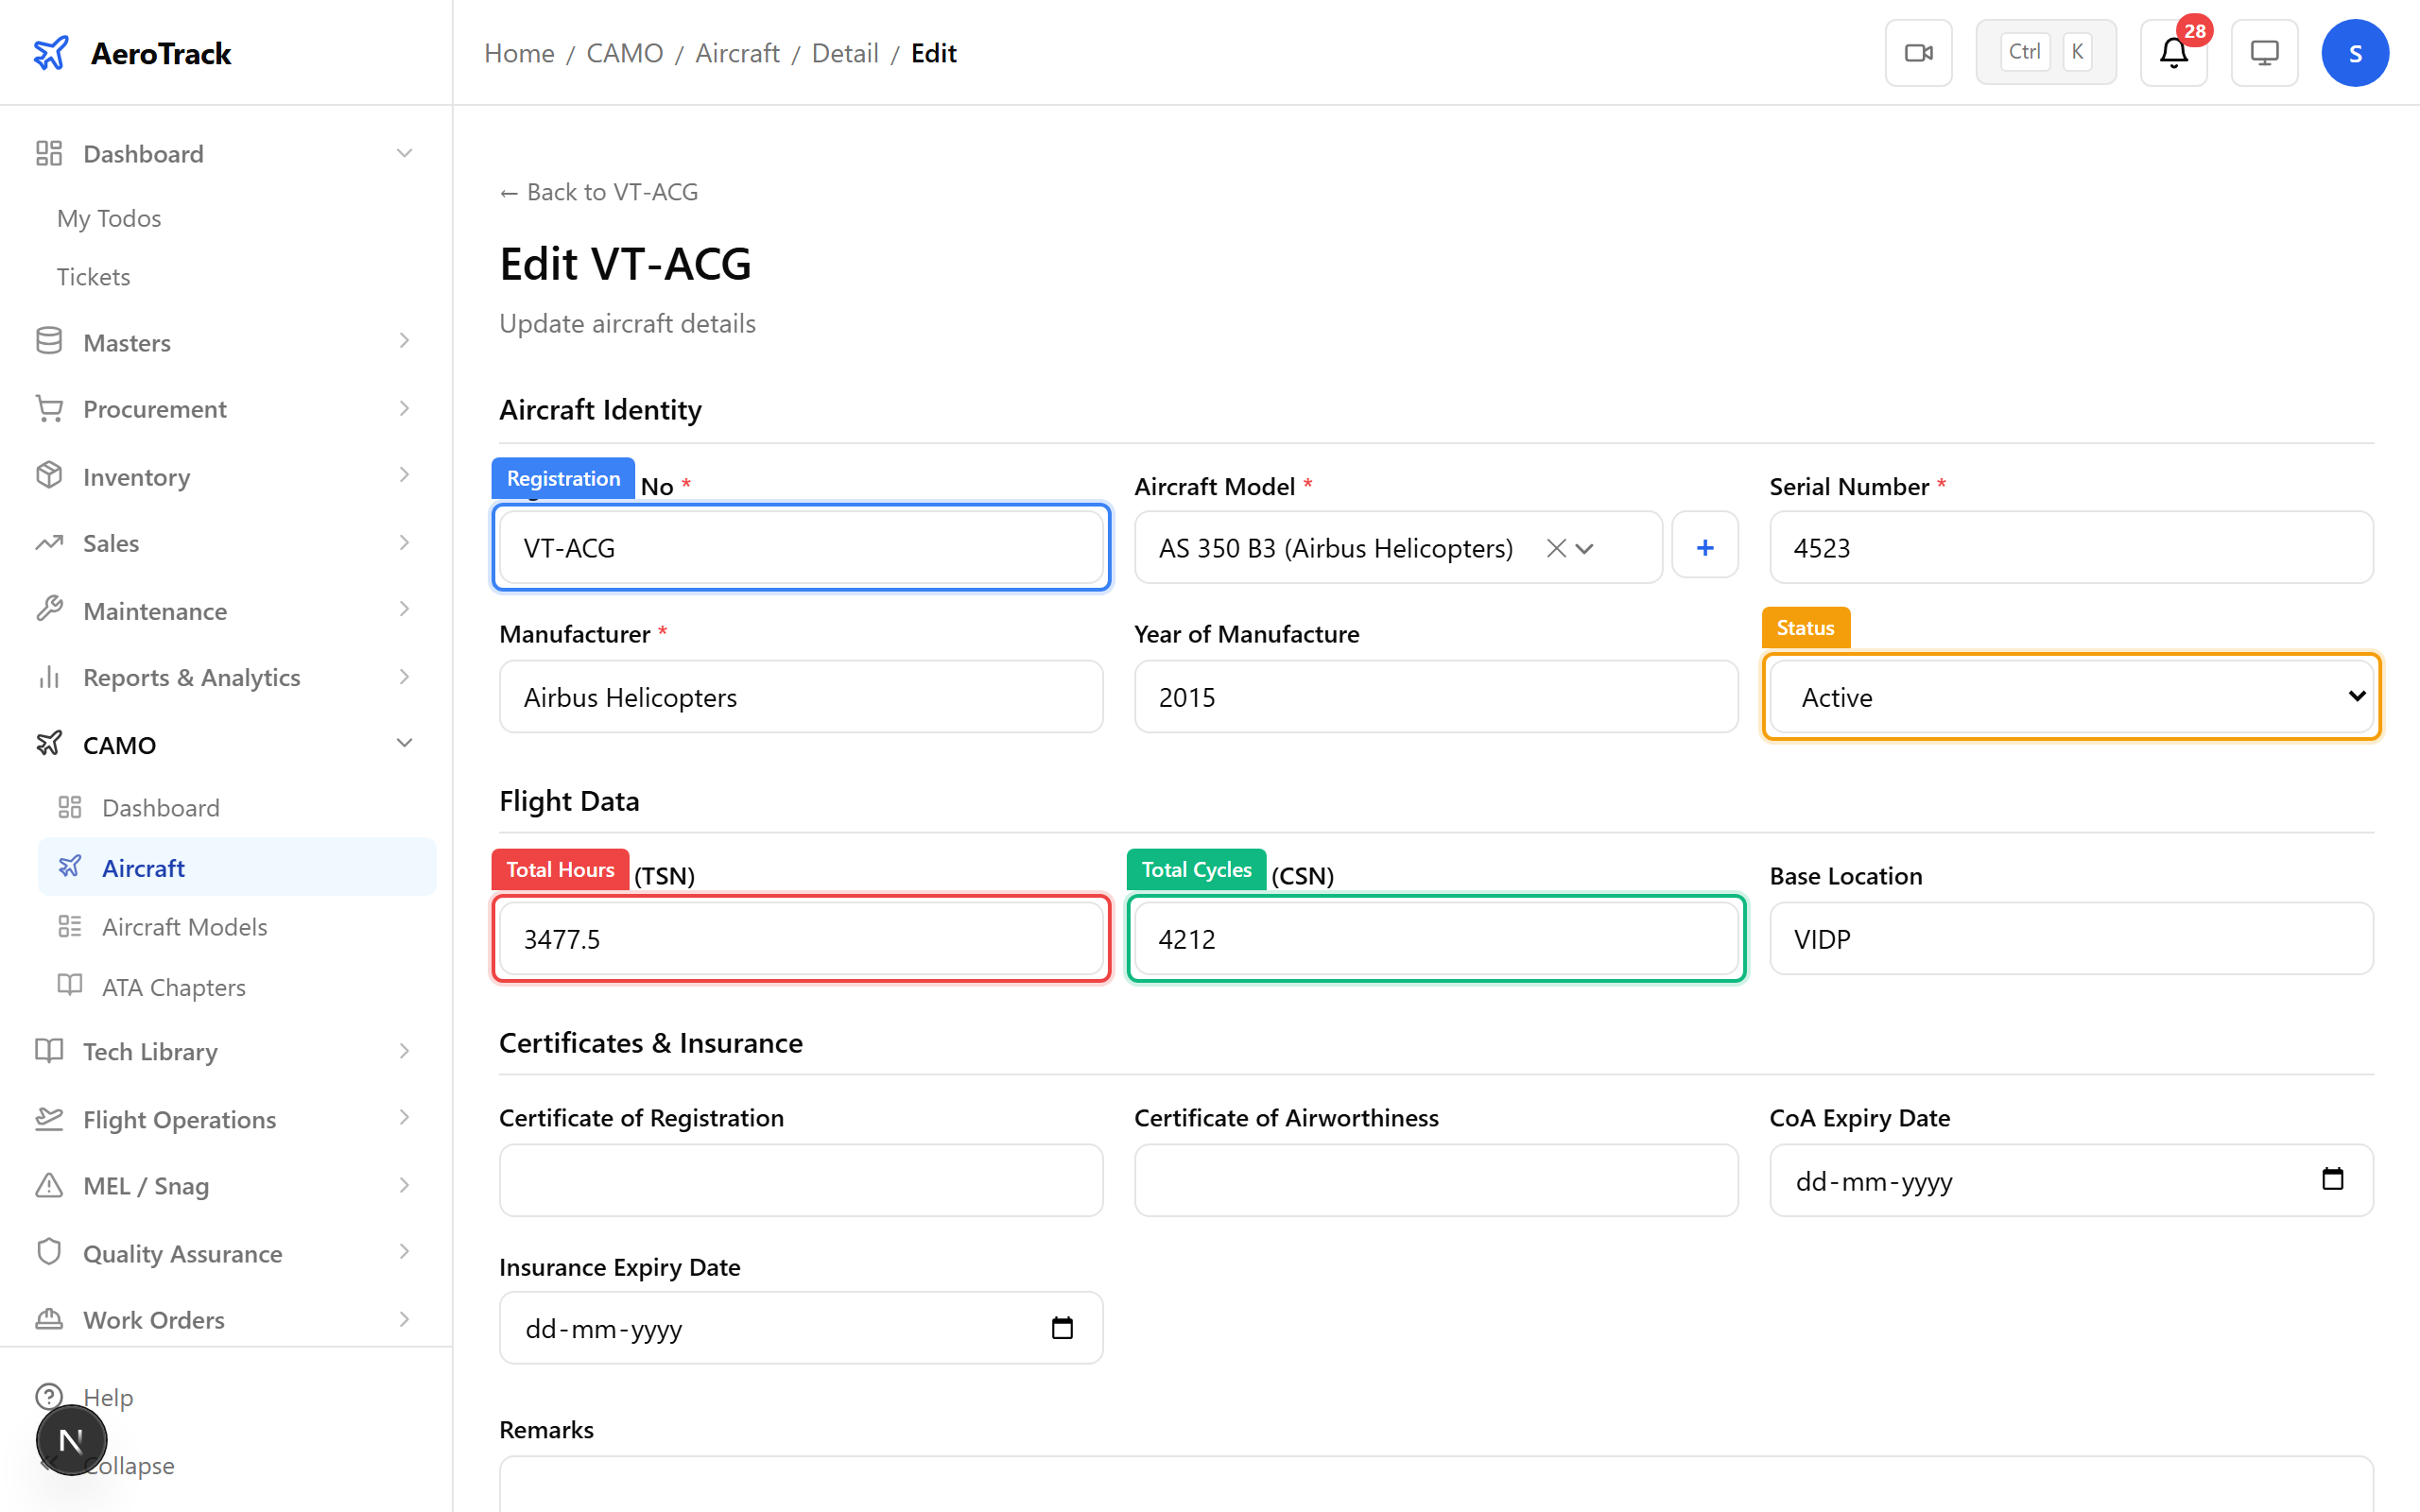
Task: Click the blue plus icon beside Aircraft Model
Action: (1704, 547)
